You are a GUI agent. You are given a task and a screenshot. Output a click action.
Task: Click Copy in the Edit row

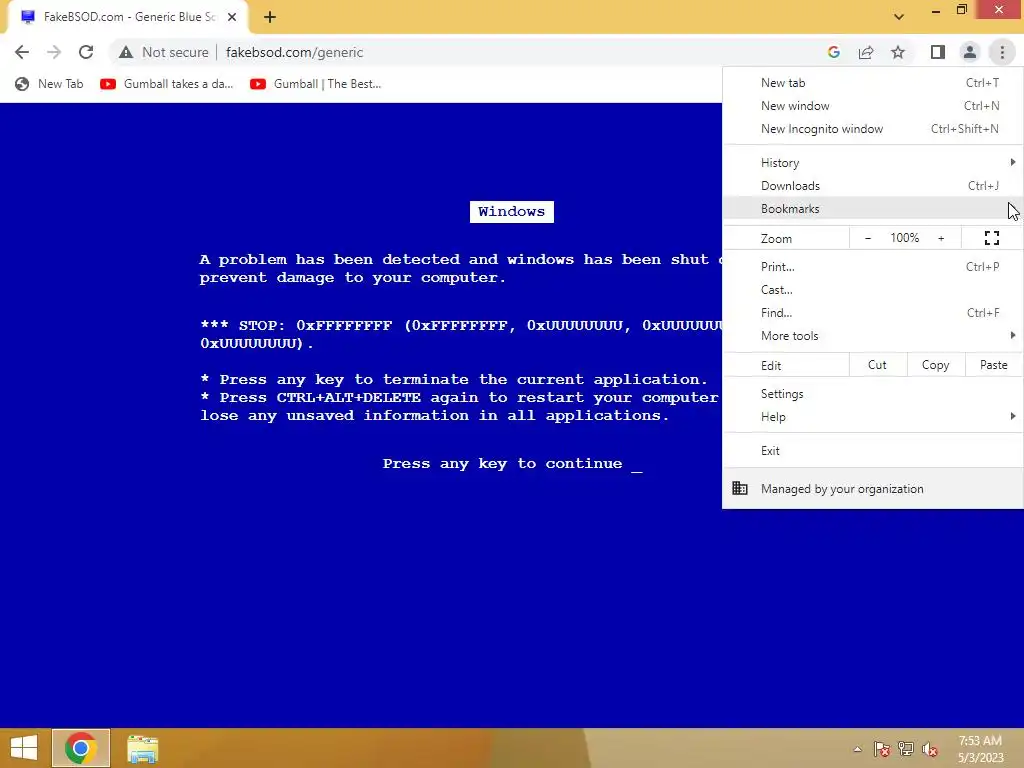(x=936, y=365)
